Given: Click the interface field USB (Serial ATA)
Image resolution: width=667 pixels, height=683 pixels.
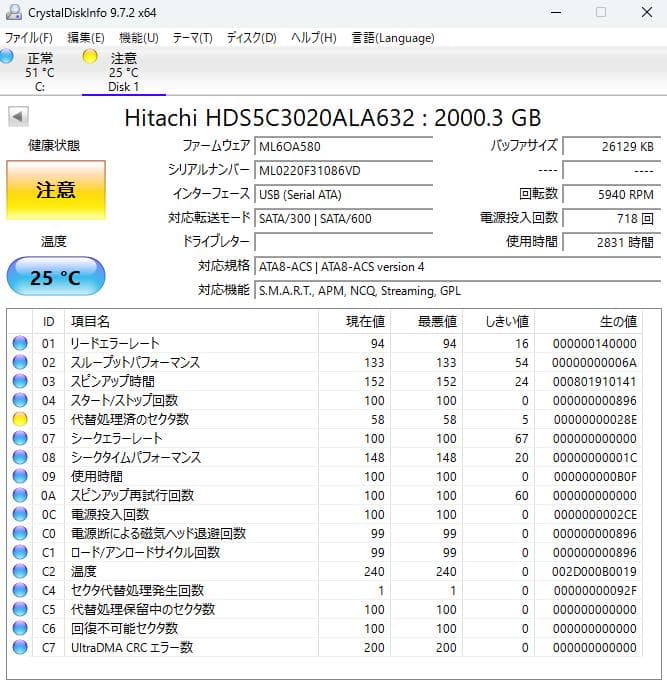Looking at the screenshot, I should pyautogui.click(x=344, y=194).
